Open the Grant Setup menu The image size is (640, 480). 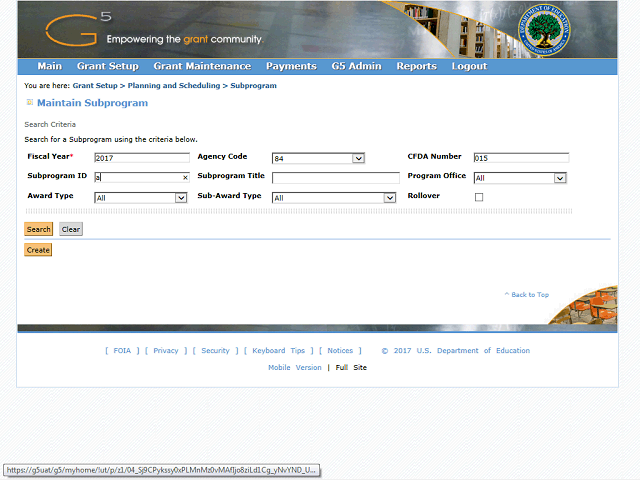(x=106, y=67)
